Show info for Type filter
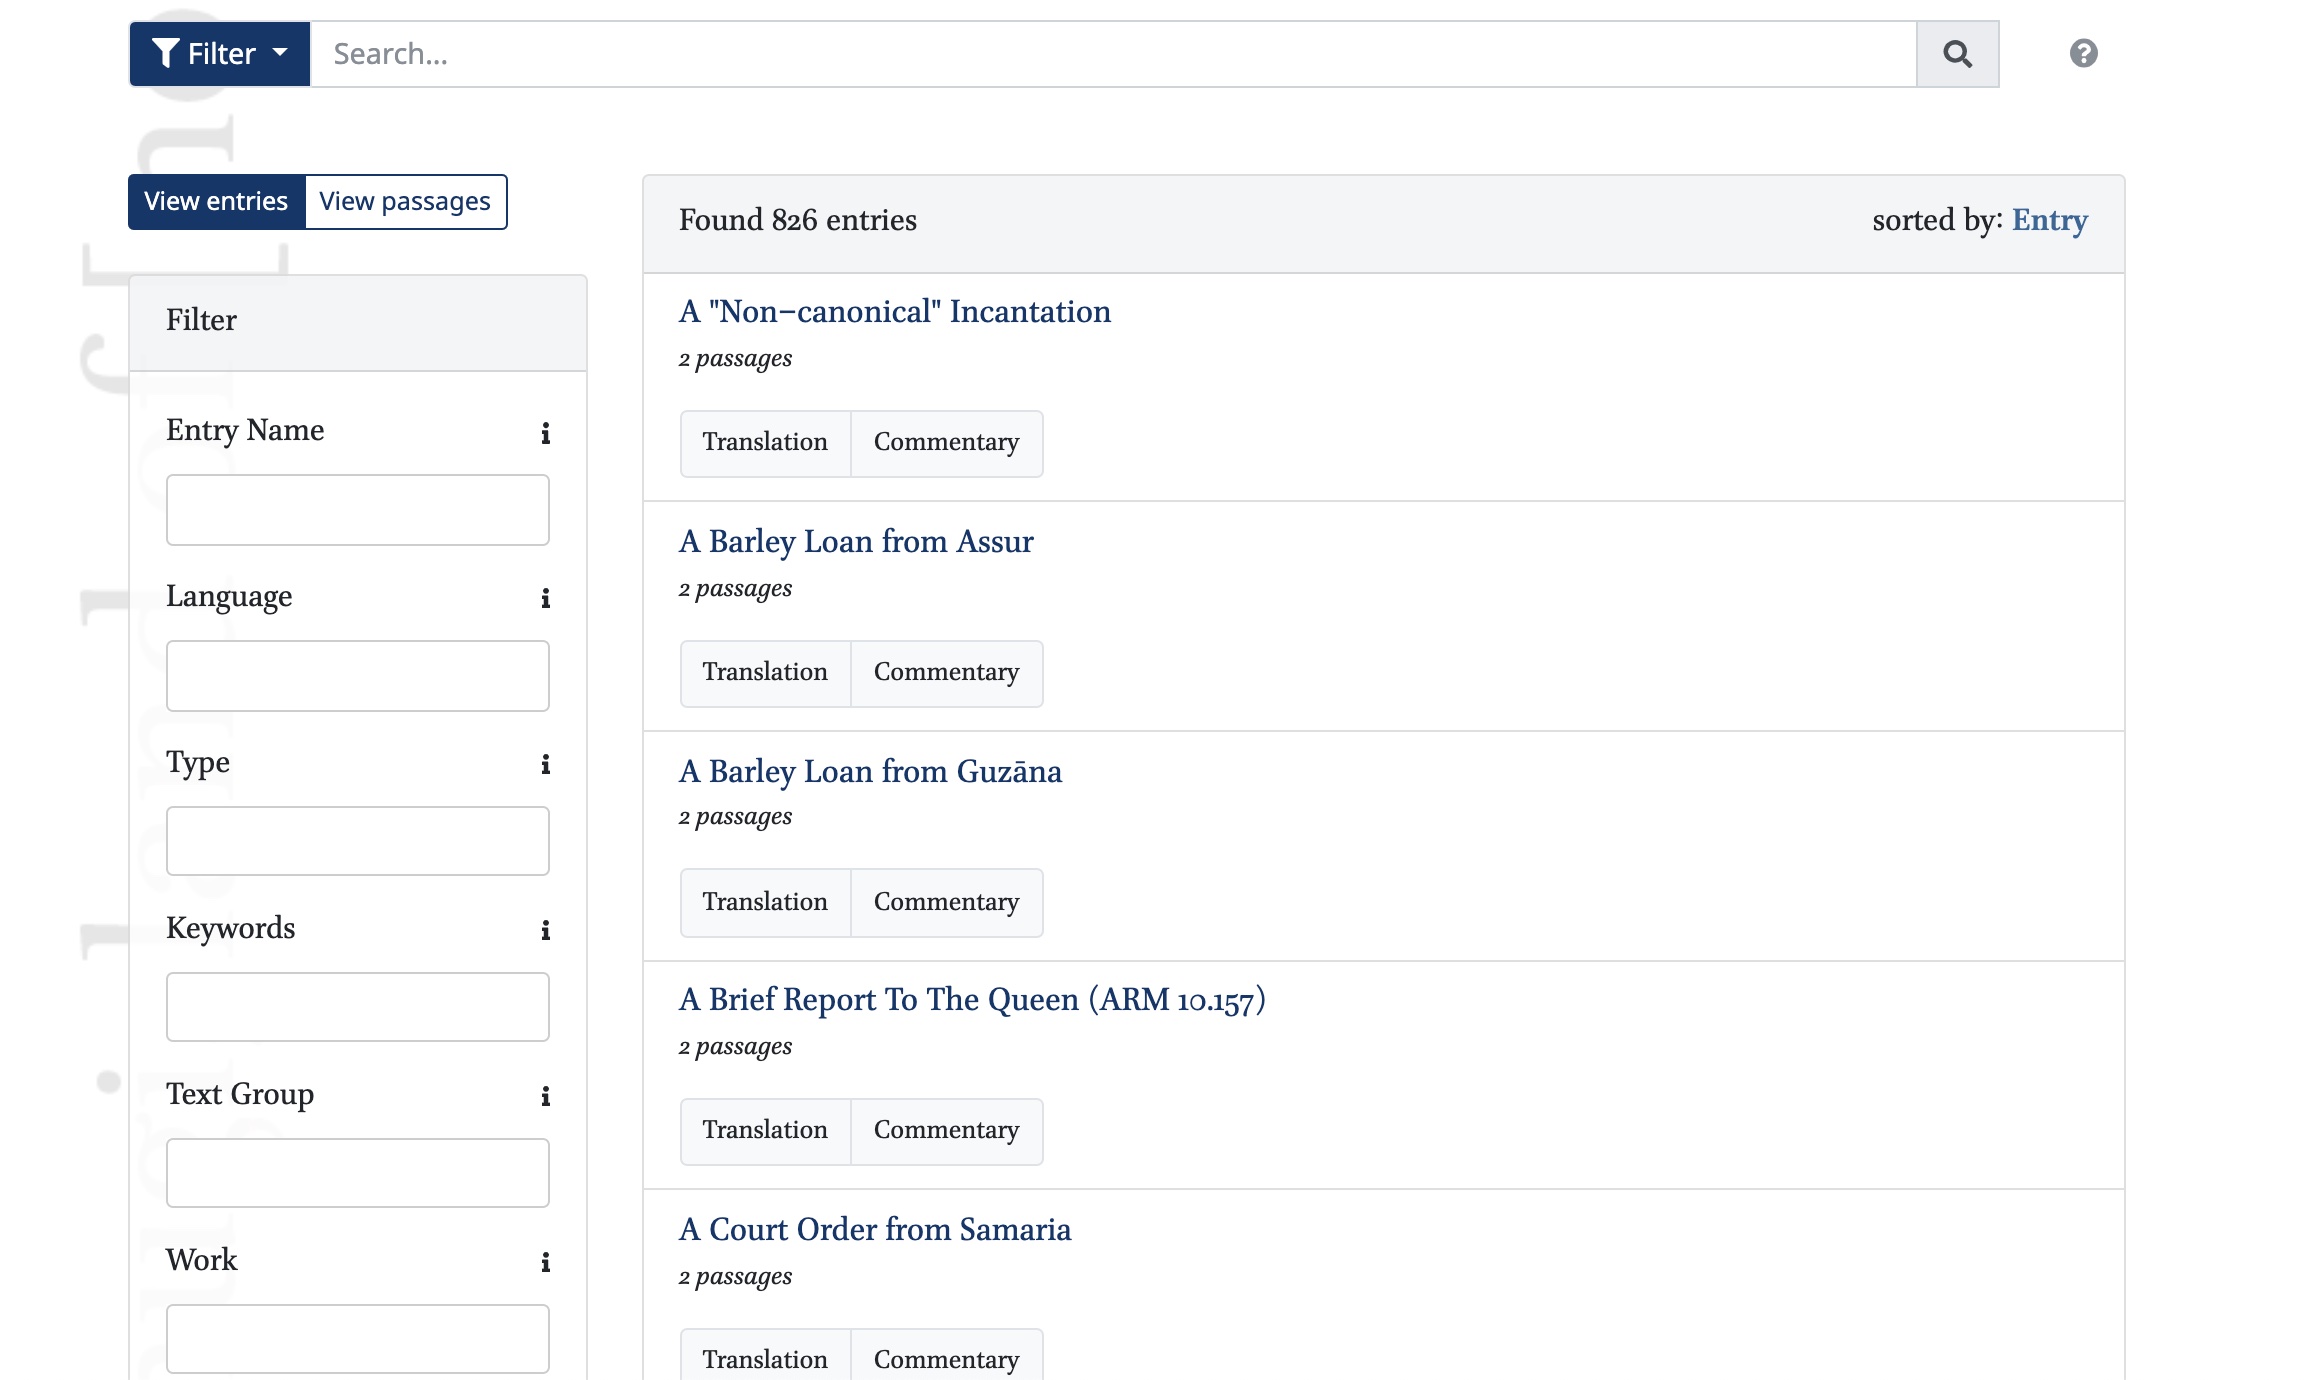The width and height of the screenshot is (2314, 1380). point(545,764)
